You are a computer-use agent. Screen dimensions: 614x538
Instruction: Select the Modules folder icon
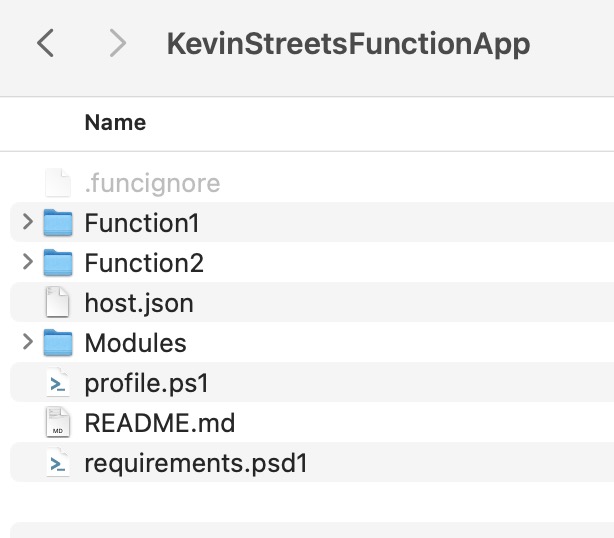(59, 343)
